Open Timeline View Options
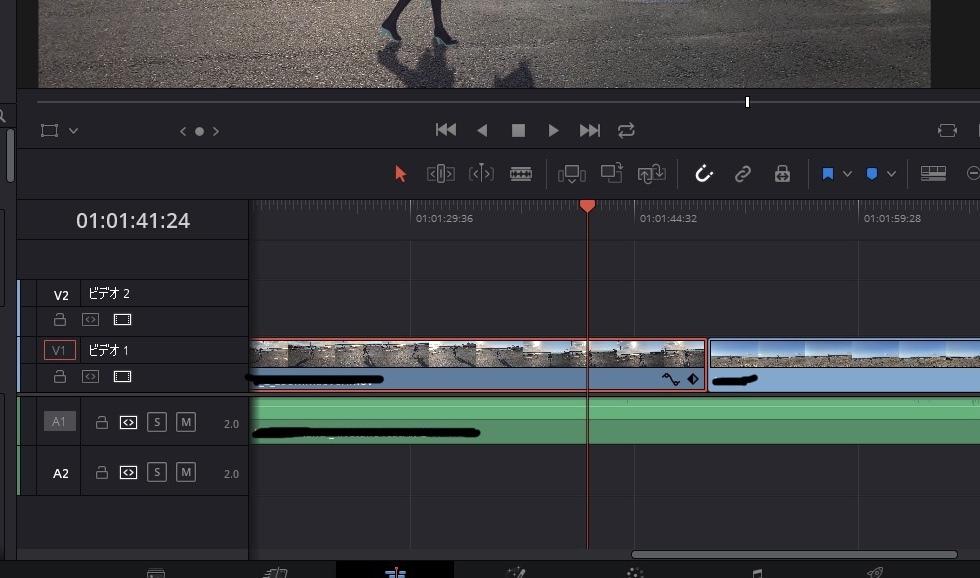This screenshot has width=980, height=578. [x=933, y=174]
